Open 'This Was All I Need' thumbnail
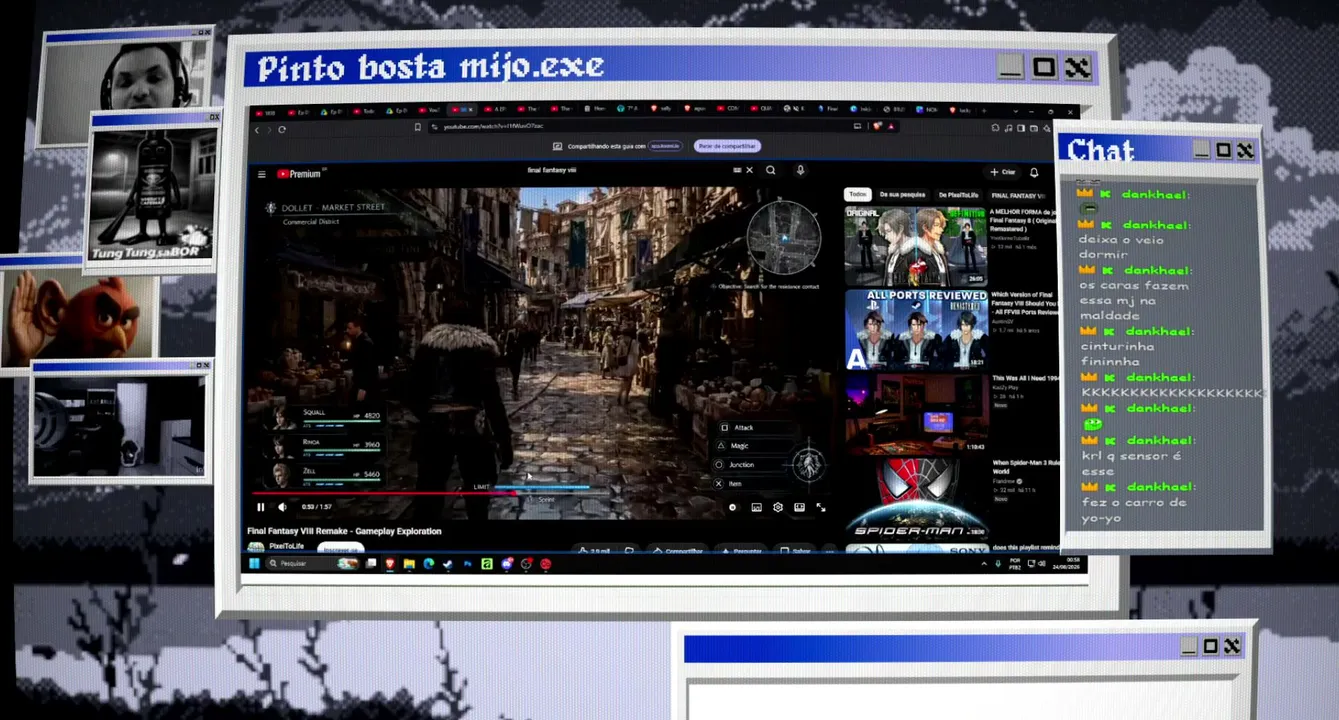Image resolution: width=1339 pixels, height=720 pixels. coord(916,413)
